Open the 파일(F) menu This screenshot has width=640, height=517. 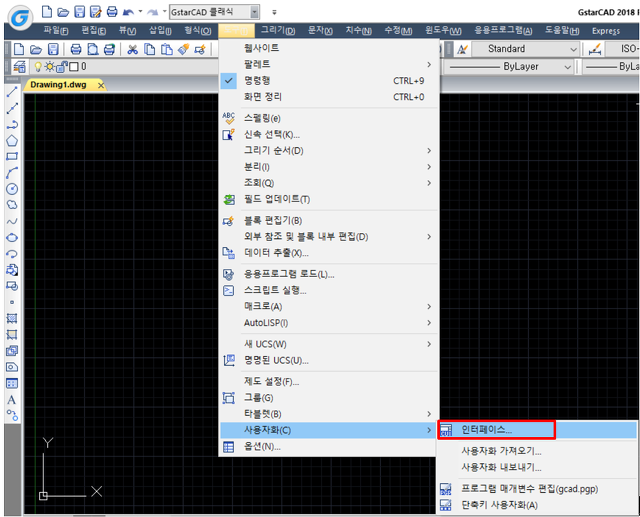[x=56, y=30]
